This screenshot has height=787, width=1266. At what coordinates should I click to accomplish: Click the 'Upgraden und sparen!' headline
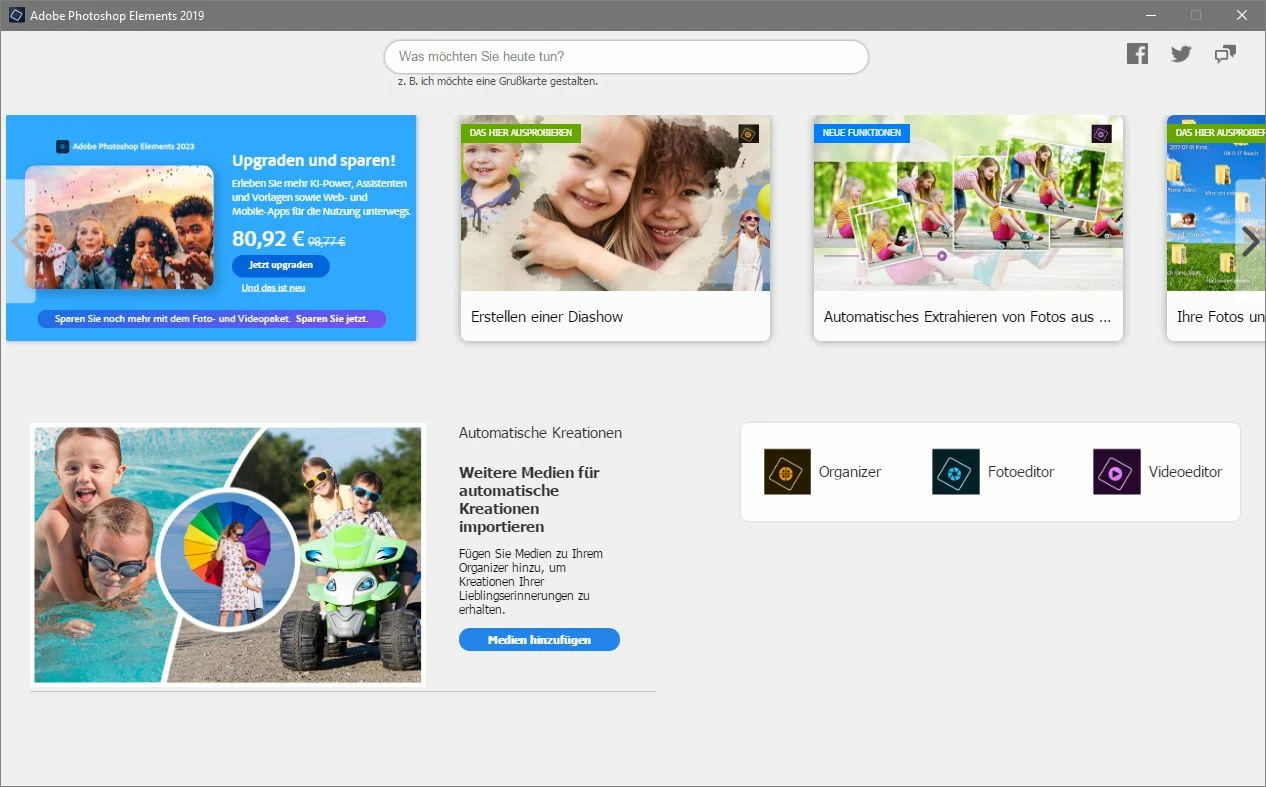click(x=314, y=160)
